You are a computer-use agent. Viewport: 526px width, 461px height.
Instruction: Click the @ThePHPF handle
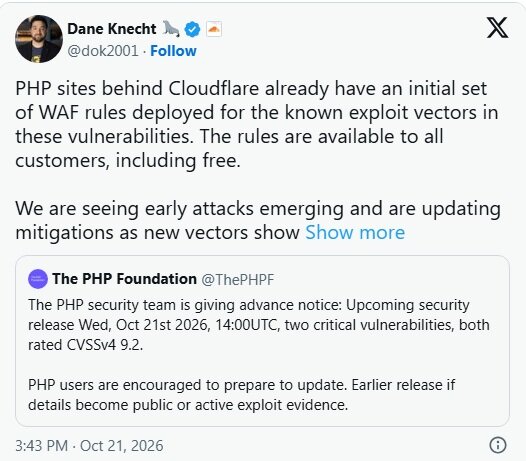pyautogui.click(x=238, y=279)
